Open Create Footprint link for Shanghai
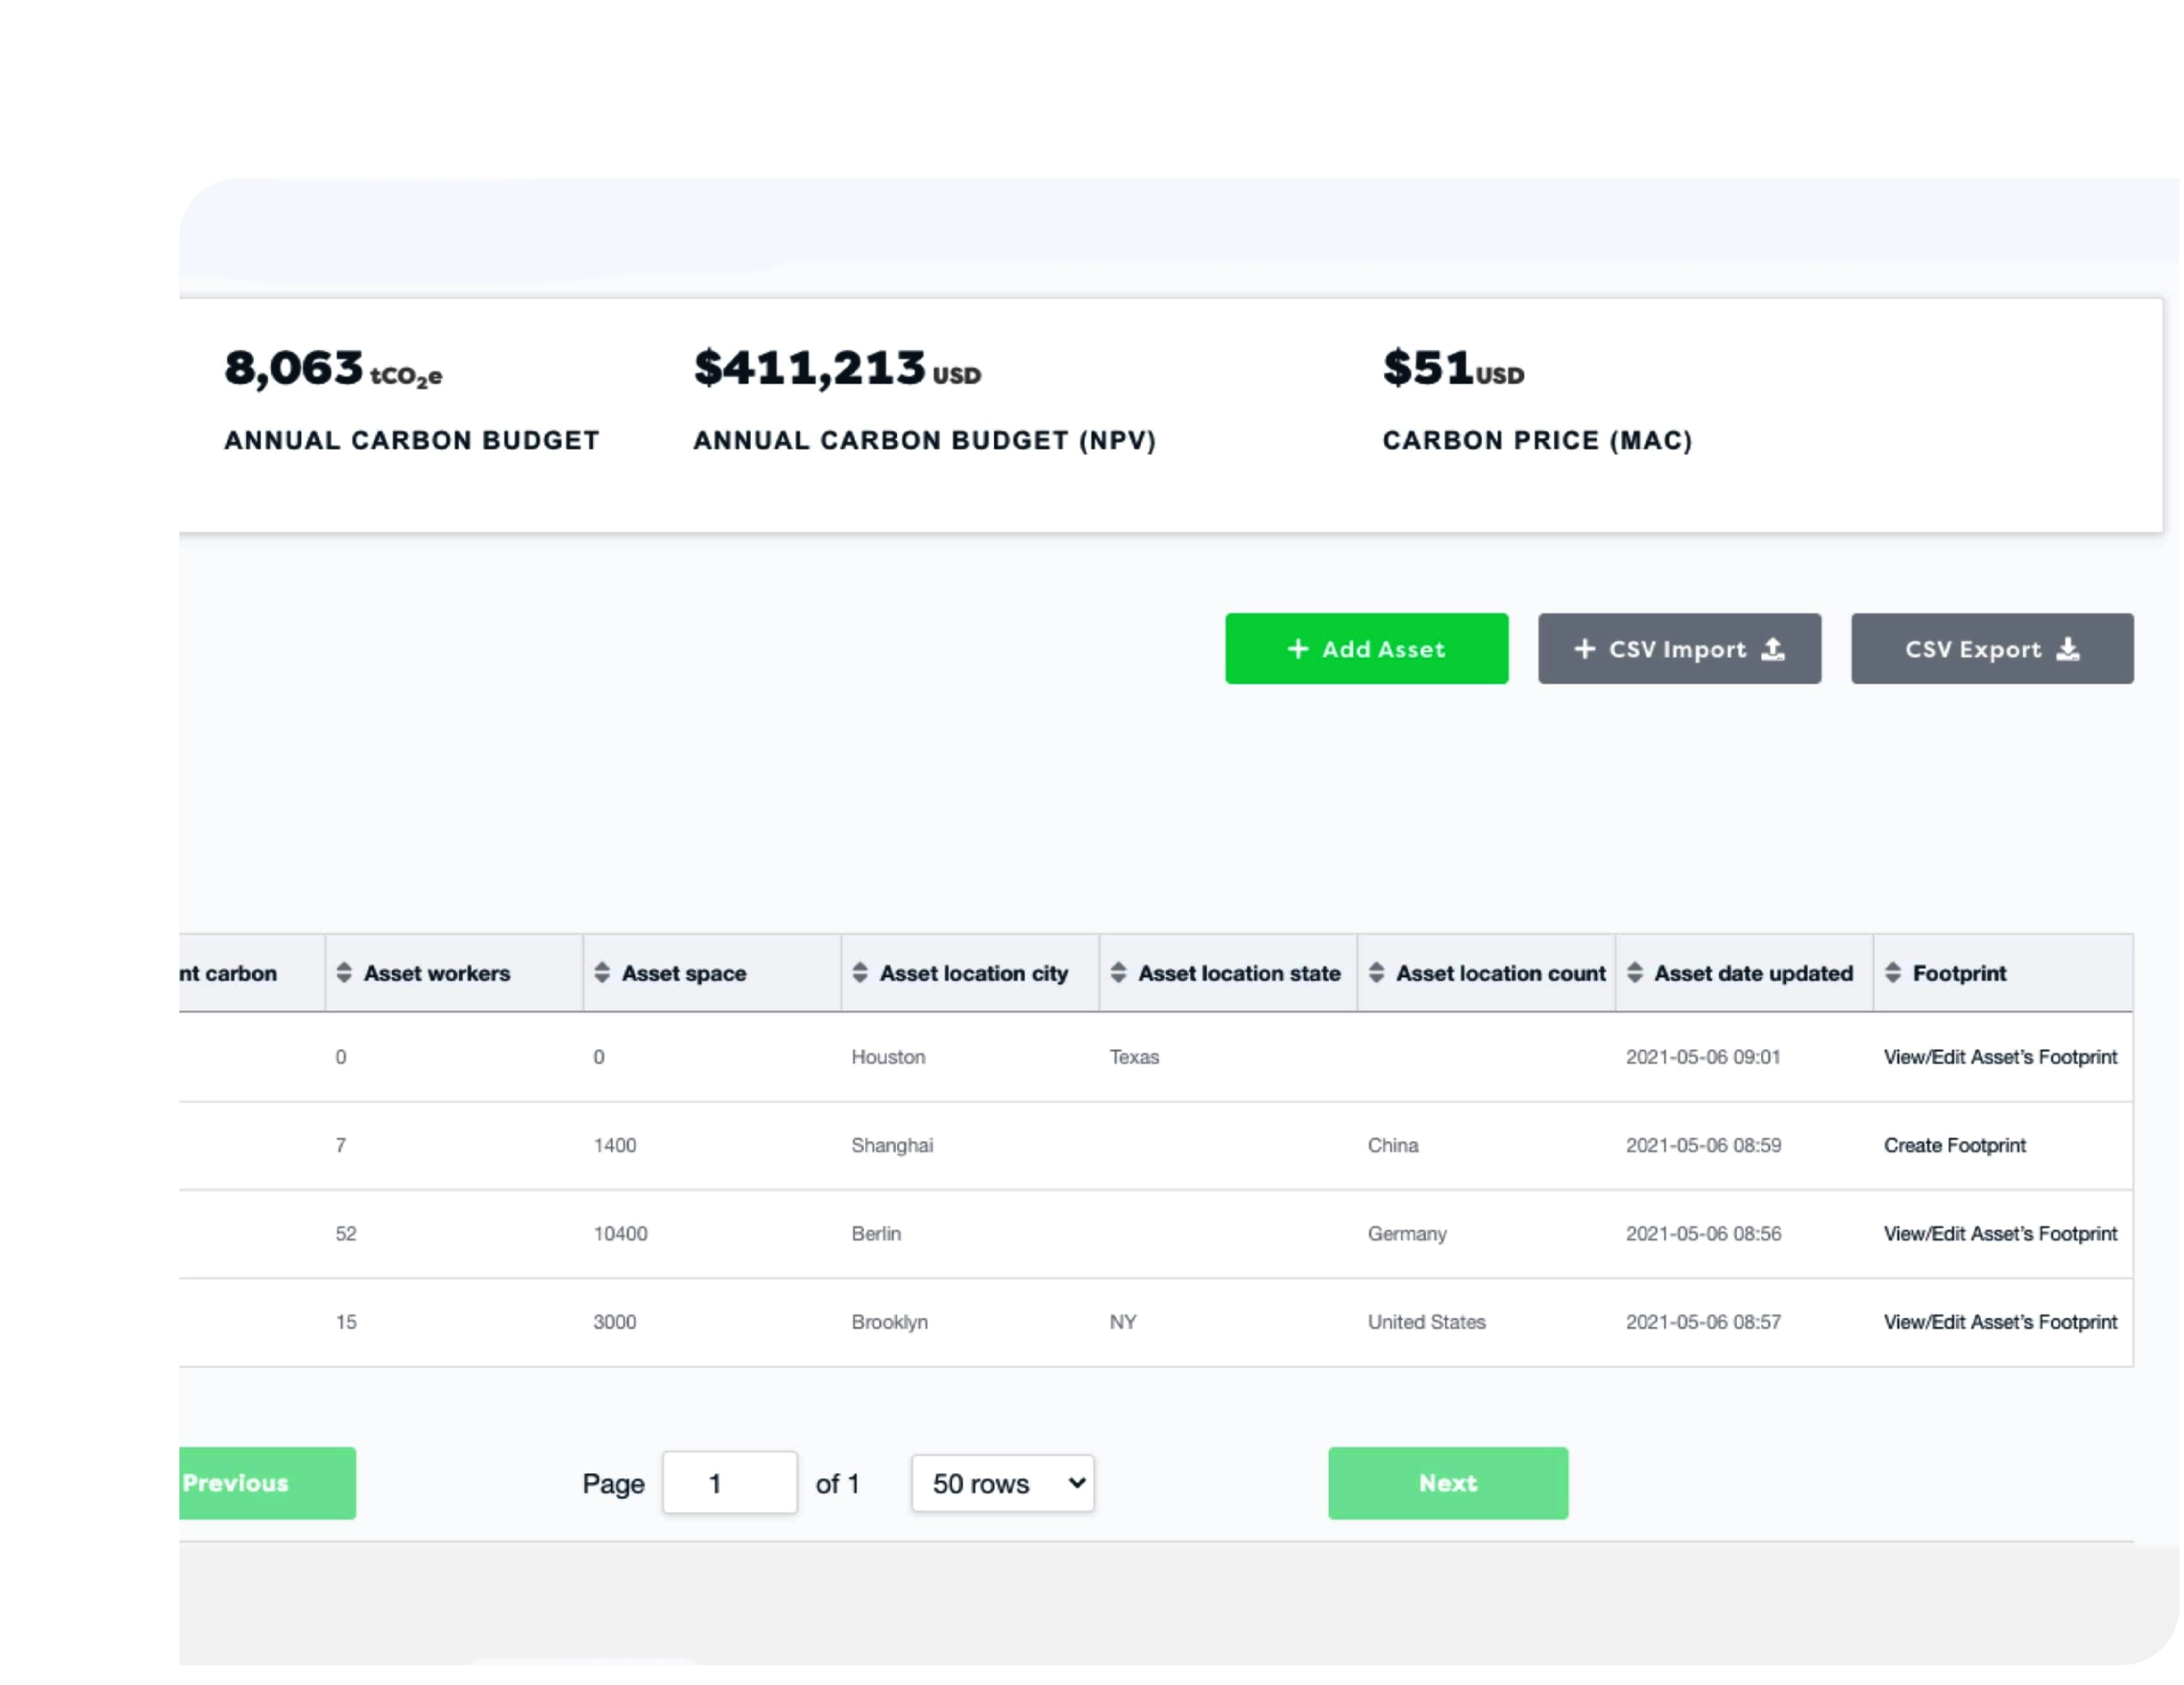The height and width of the screenshot is (1685, 2184). click(x=1956, y=1146)
